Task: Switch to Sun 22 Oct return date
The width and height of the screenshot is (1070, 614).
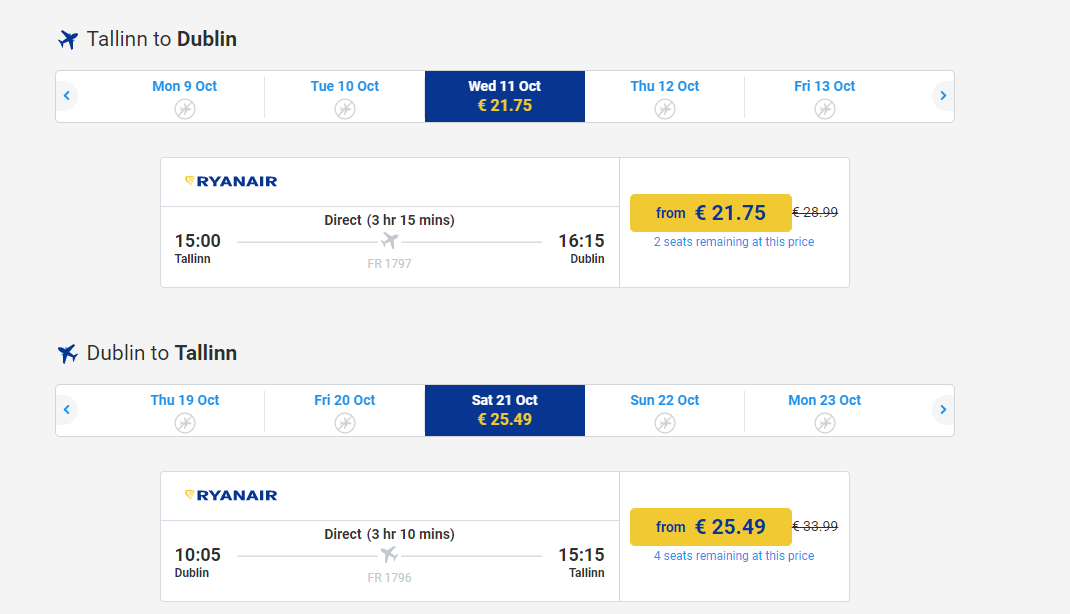Action: pyautogui.click(x=665, y=411)
